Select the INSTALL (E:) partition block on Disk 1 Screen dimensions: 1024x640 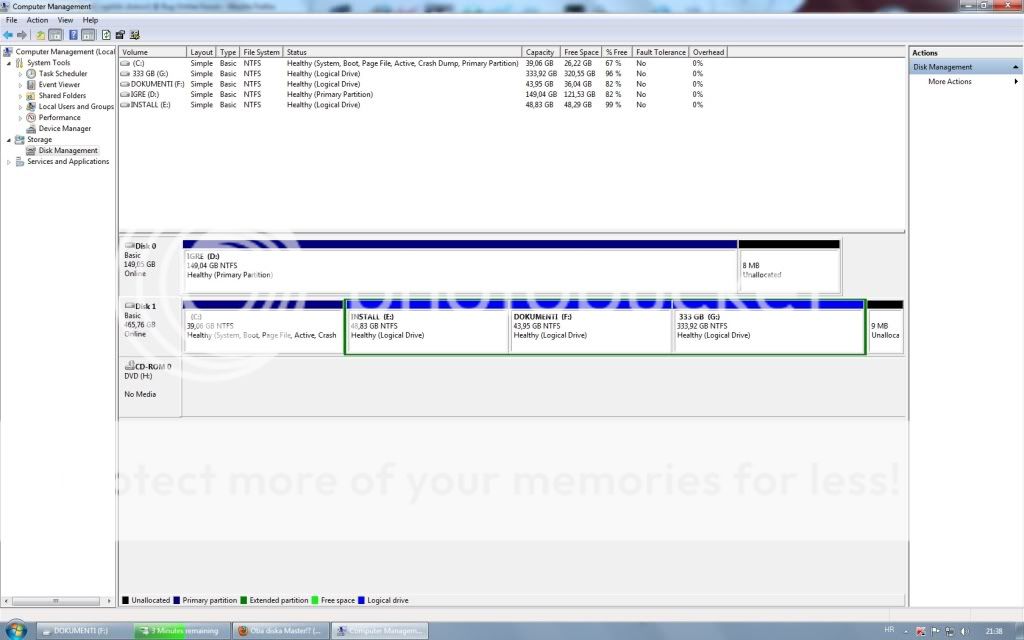427,330
